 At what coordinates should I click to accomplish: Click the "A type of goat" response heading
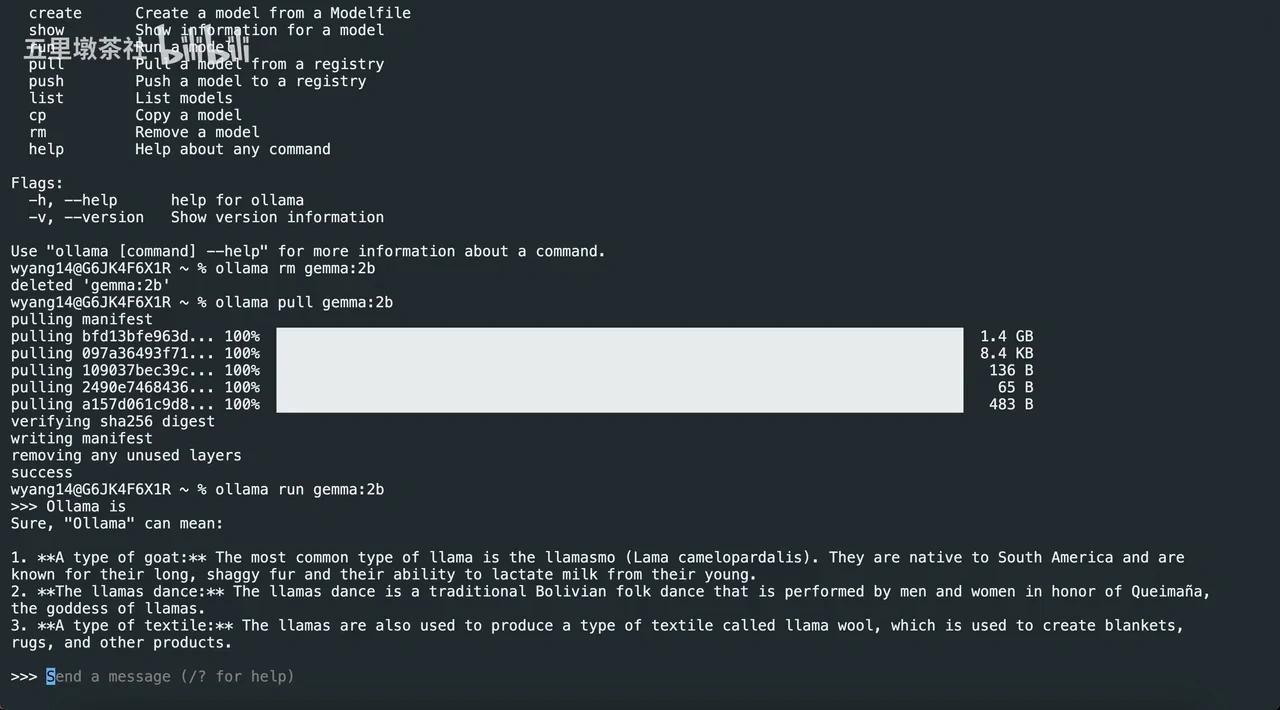[122, 558]
